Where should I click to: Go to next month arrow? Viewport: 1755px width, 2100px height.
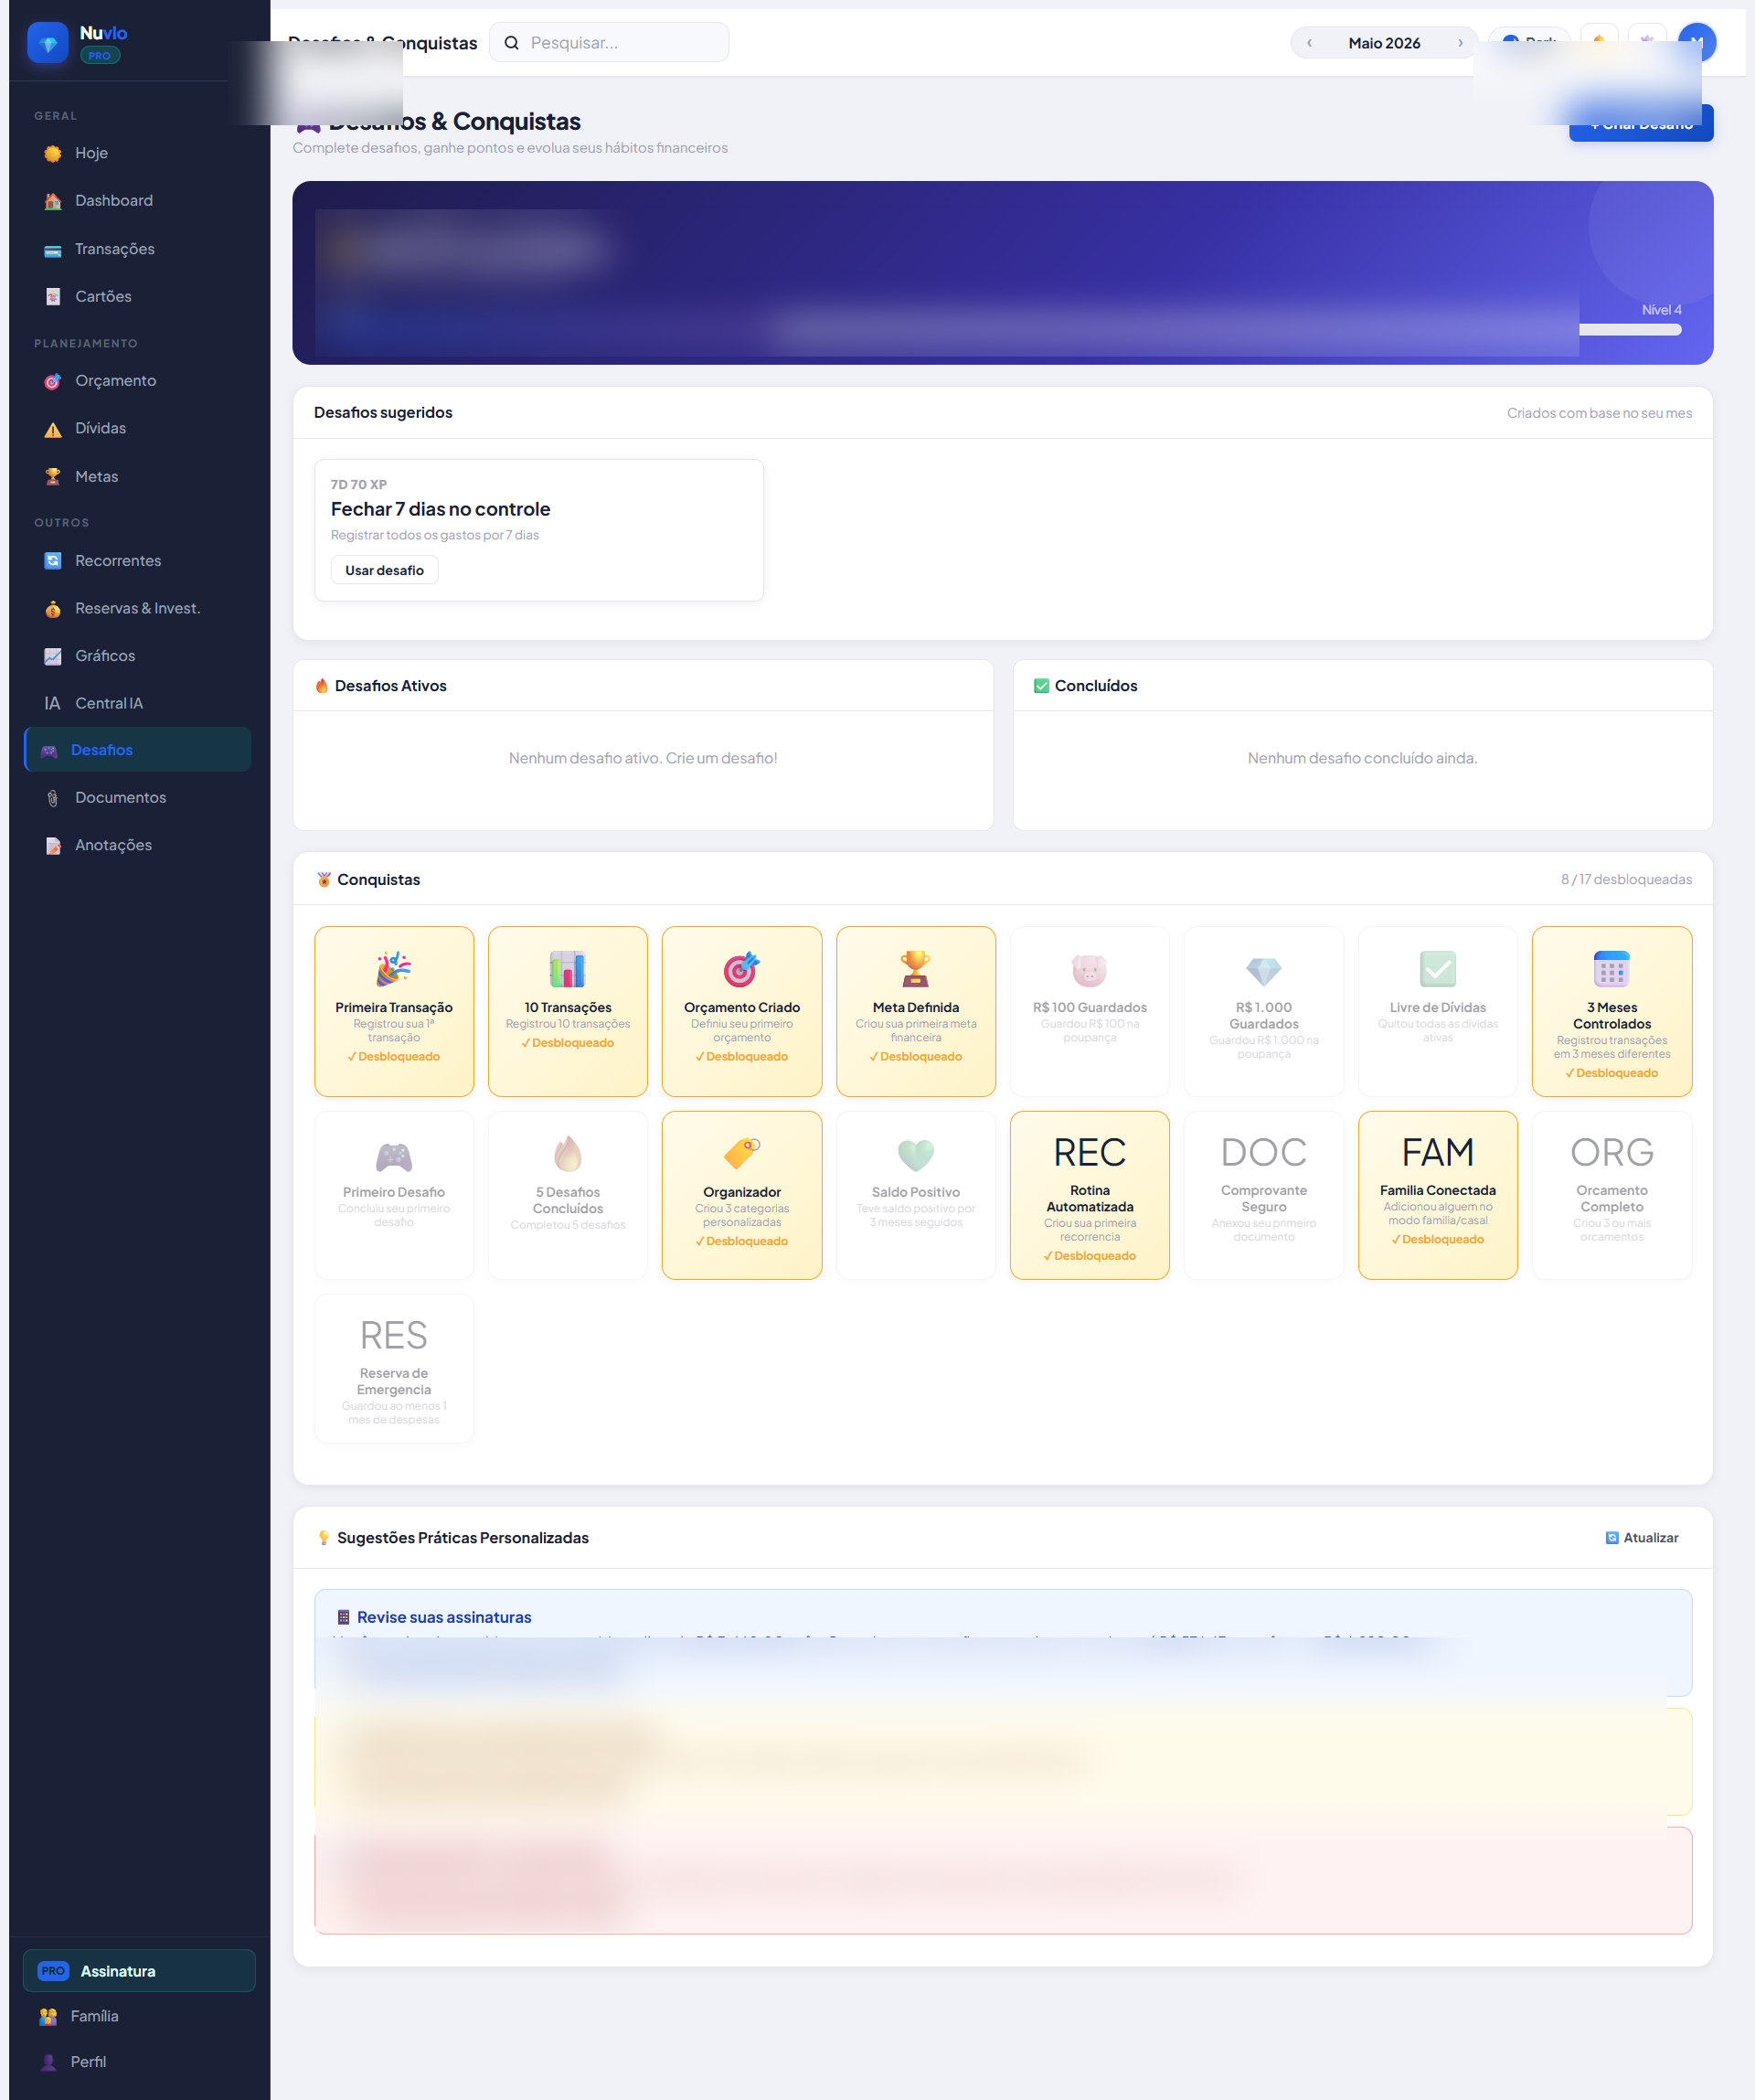1460,43
